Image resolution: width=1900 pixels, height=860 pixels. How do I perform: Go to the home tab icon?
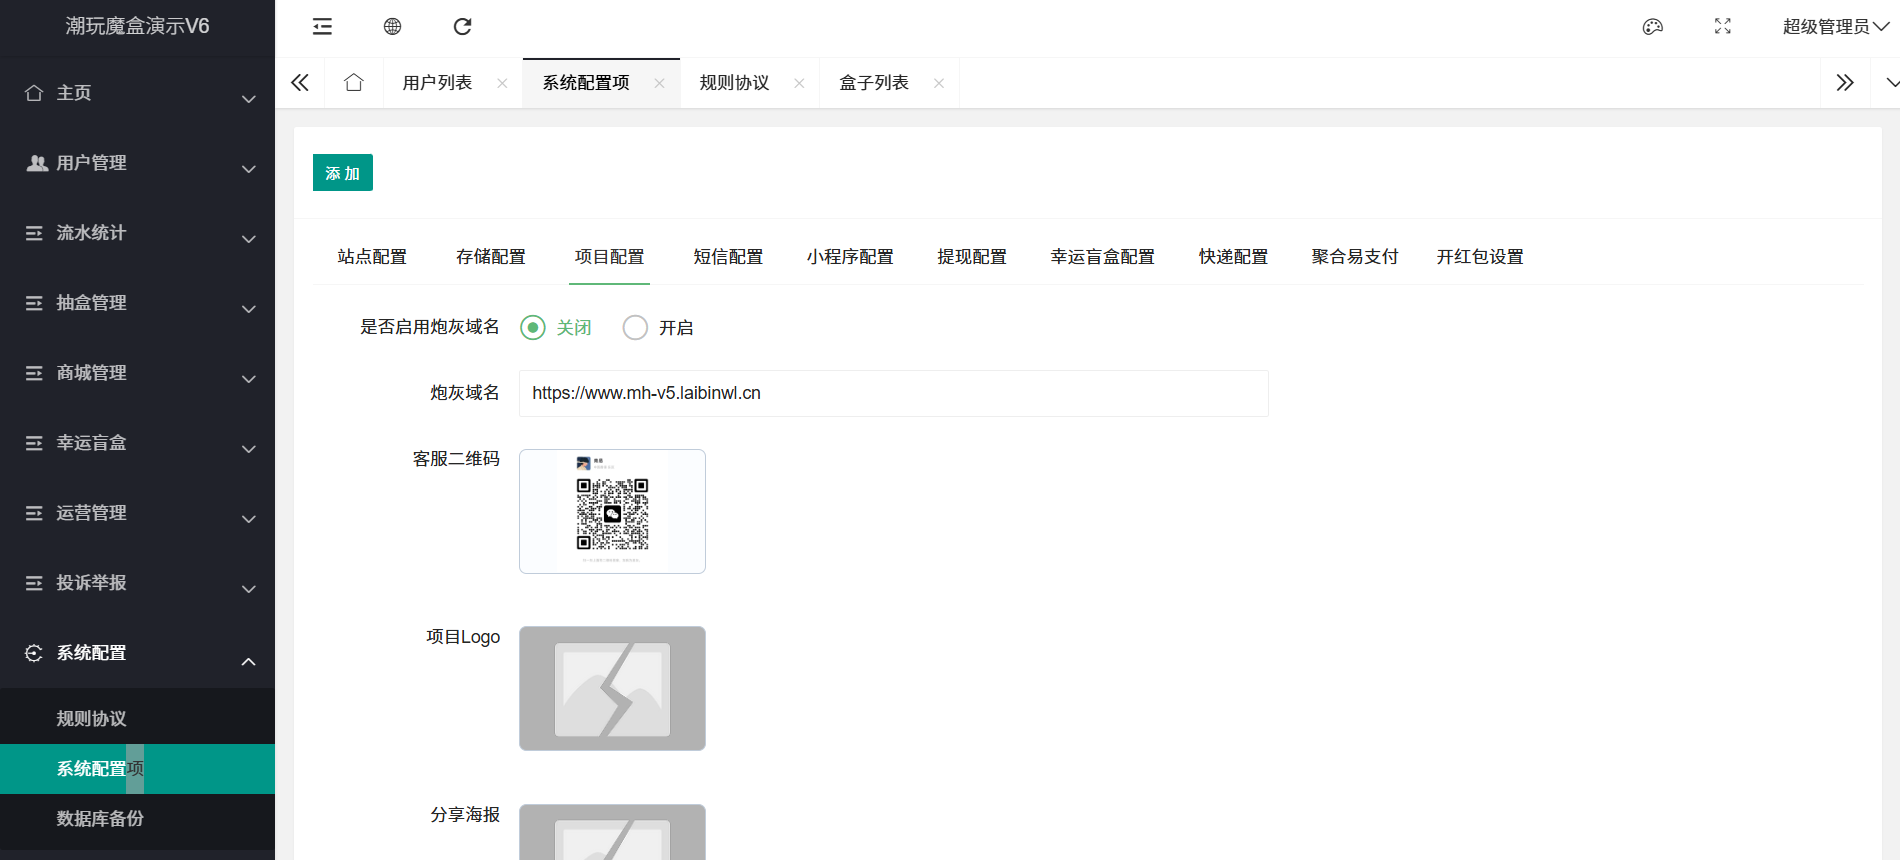pos(354,83)
